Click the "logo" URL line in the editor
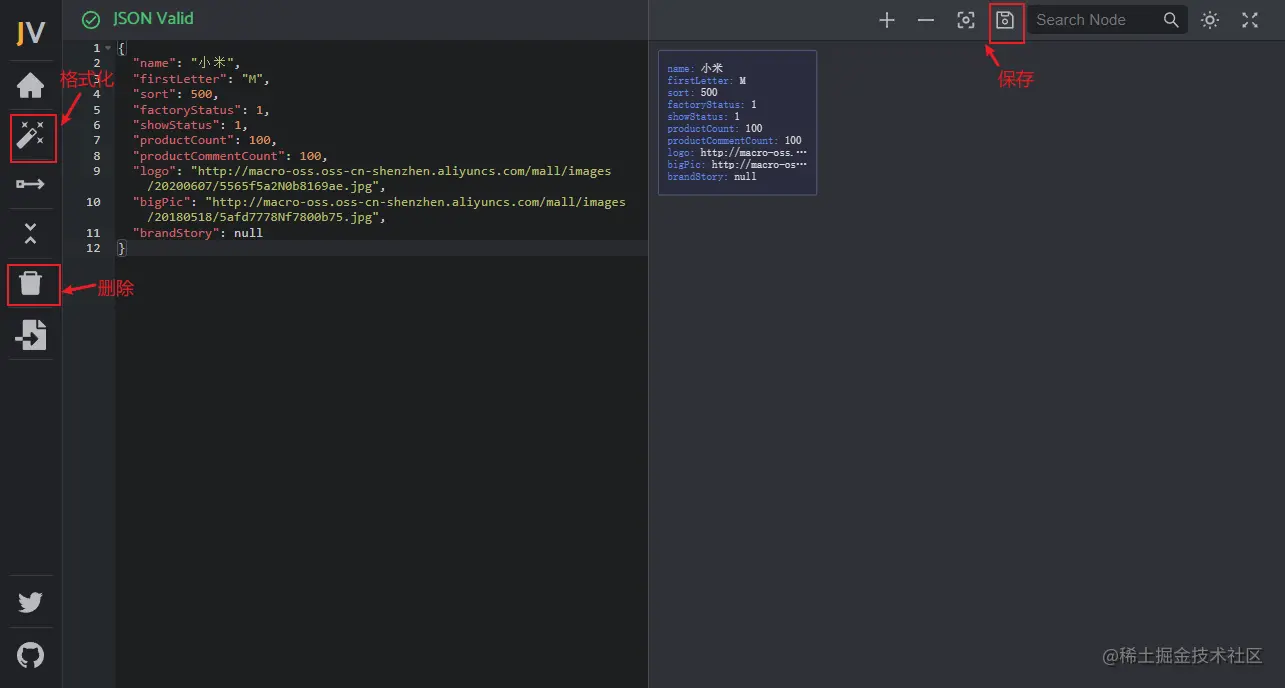Screen dimensions: 1285x688 (372, 178)
